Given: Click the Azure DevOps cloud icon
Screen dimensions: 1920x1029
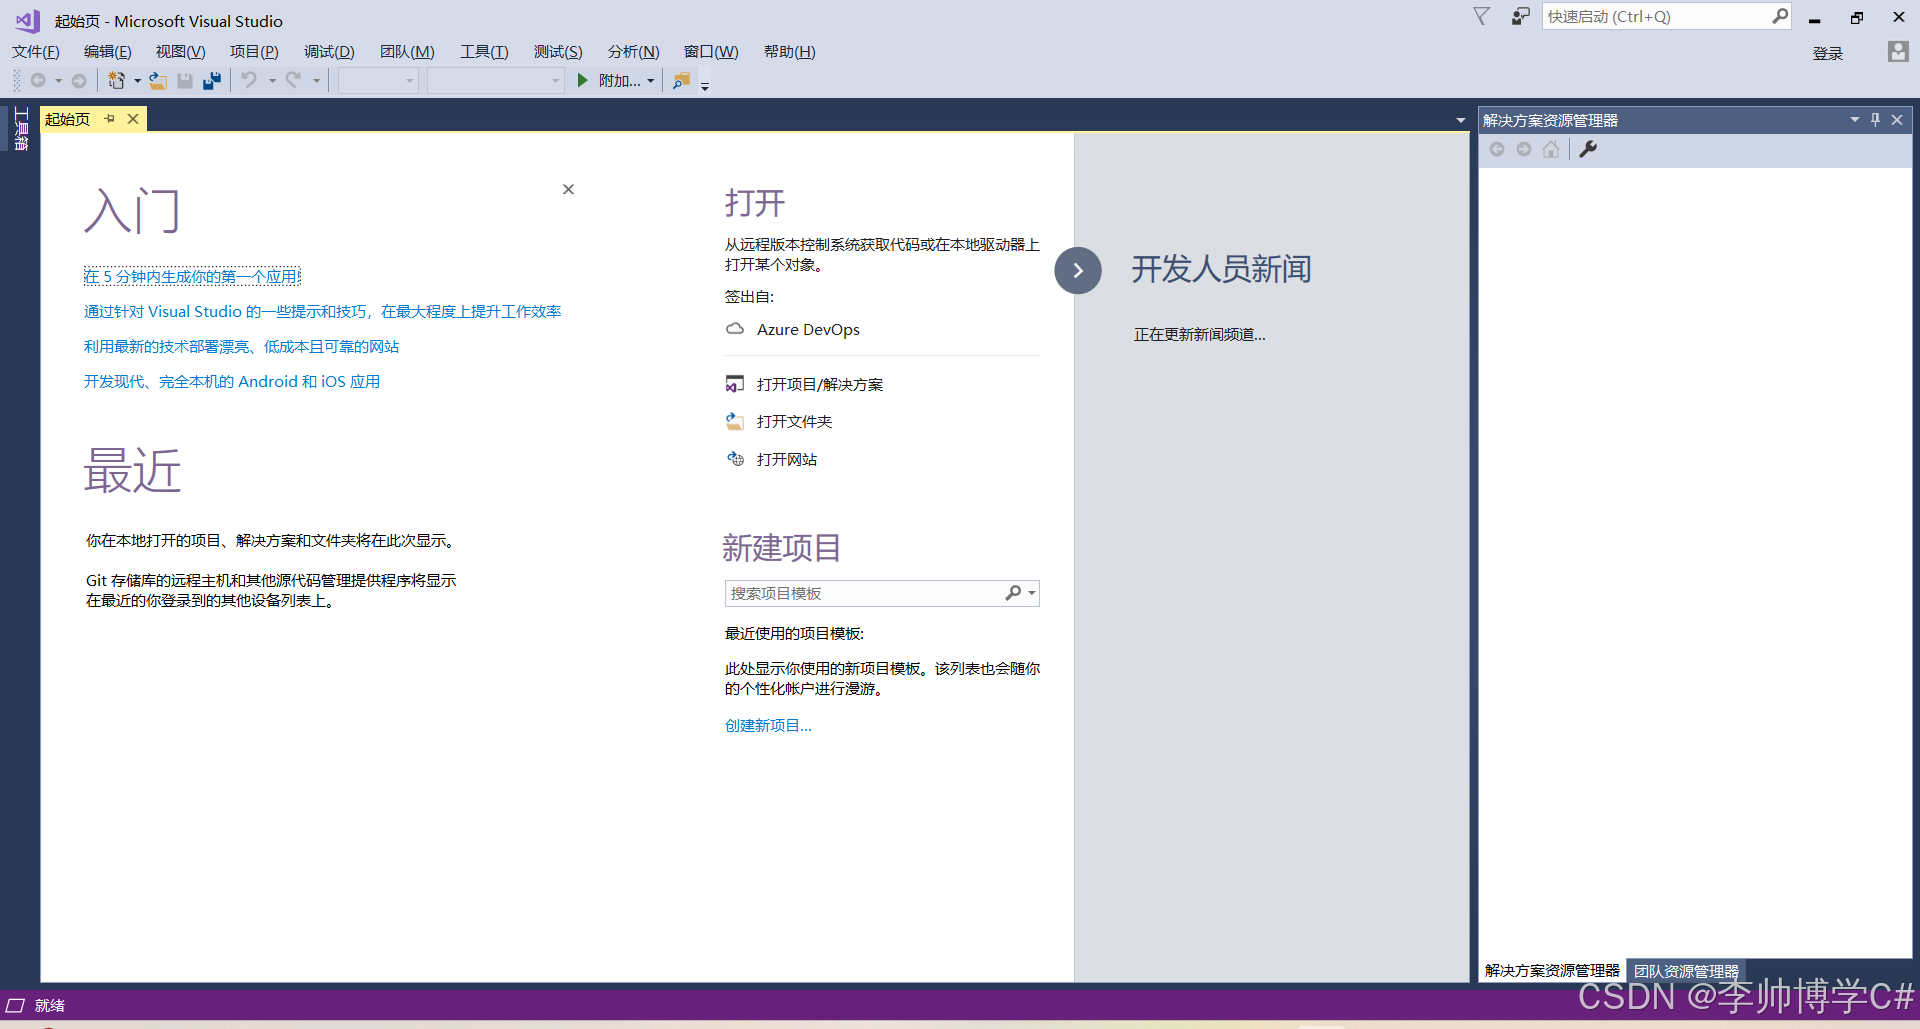Looking at the screenshot, I should click(735, 329).
